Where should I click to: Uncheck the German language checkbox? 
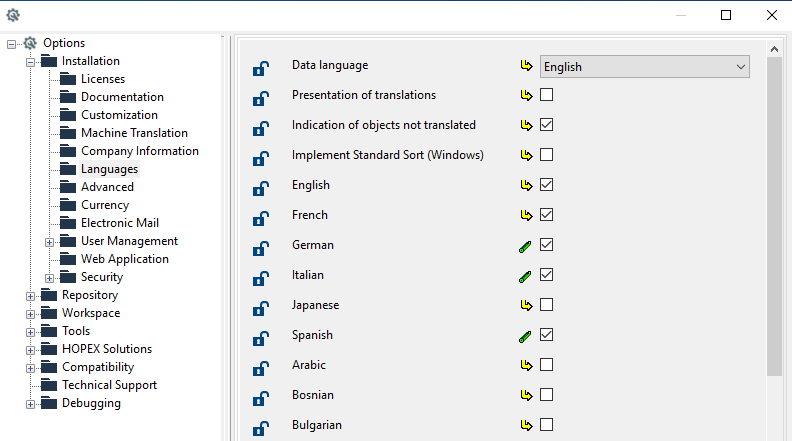pyautogui.click(x=547, y=244)
